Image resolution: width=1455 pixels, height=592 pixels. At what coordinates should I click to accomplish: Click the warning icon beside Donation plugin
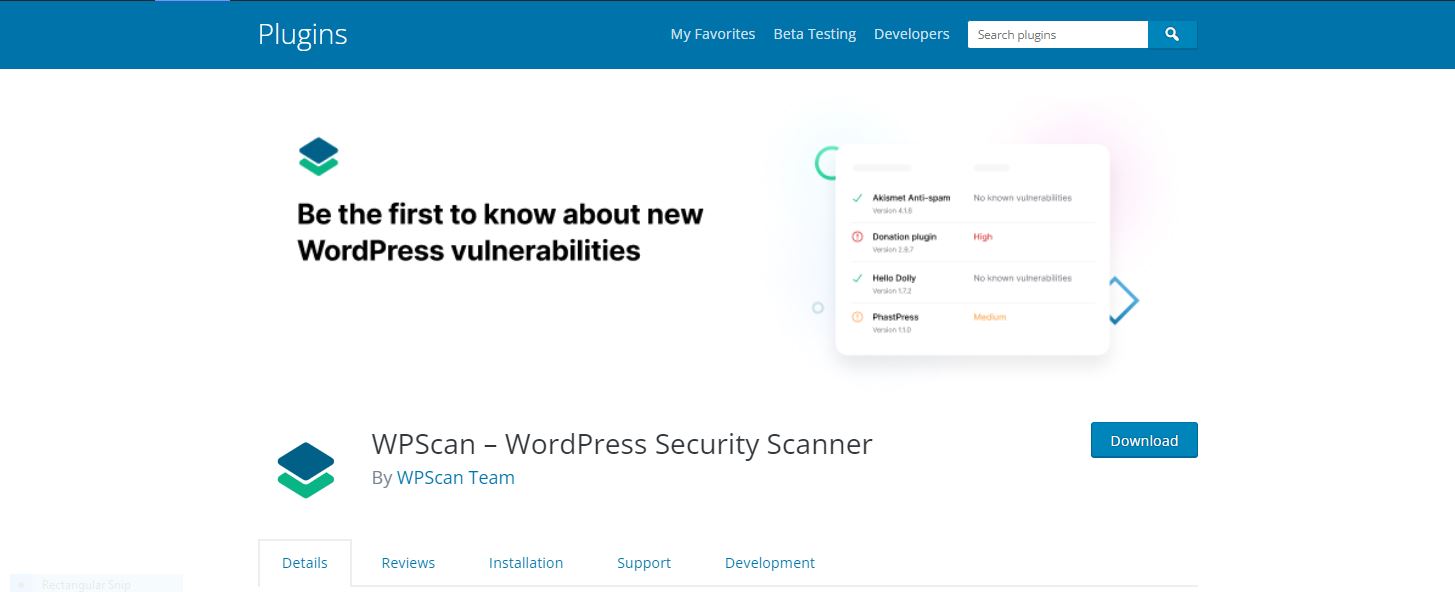856,237
